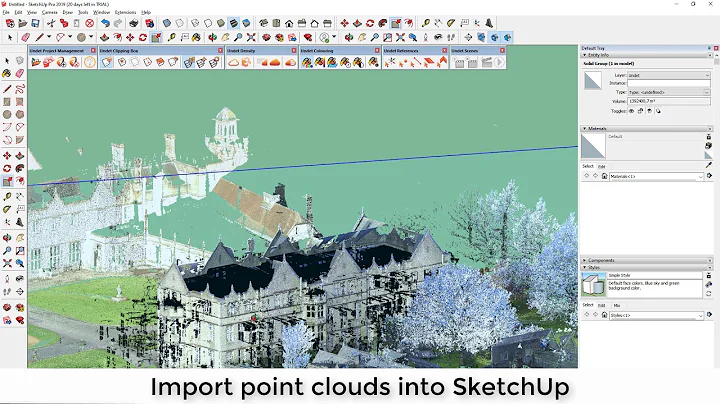This screenshot has height=404, width=720.
Task: Expand the Components panel
Action: click(x=584, y=260)
